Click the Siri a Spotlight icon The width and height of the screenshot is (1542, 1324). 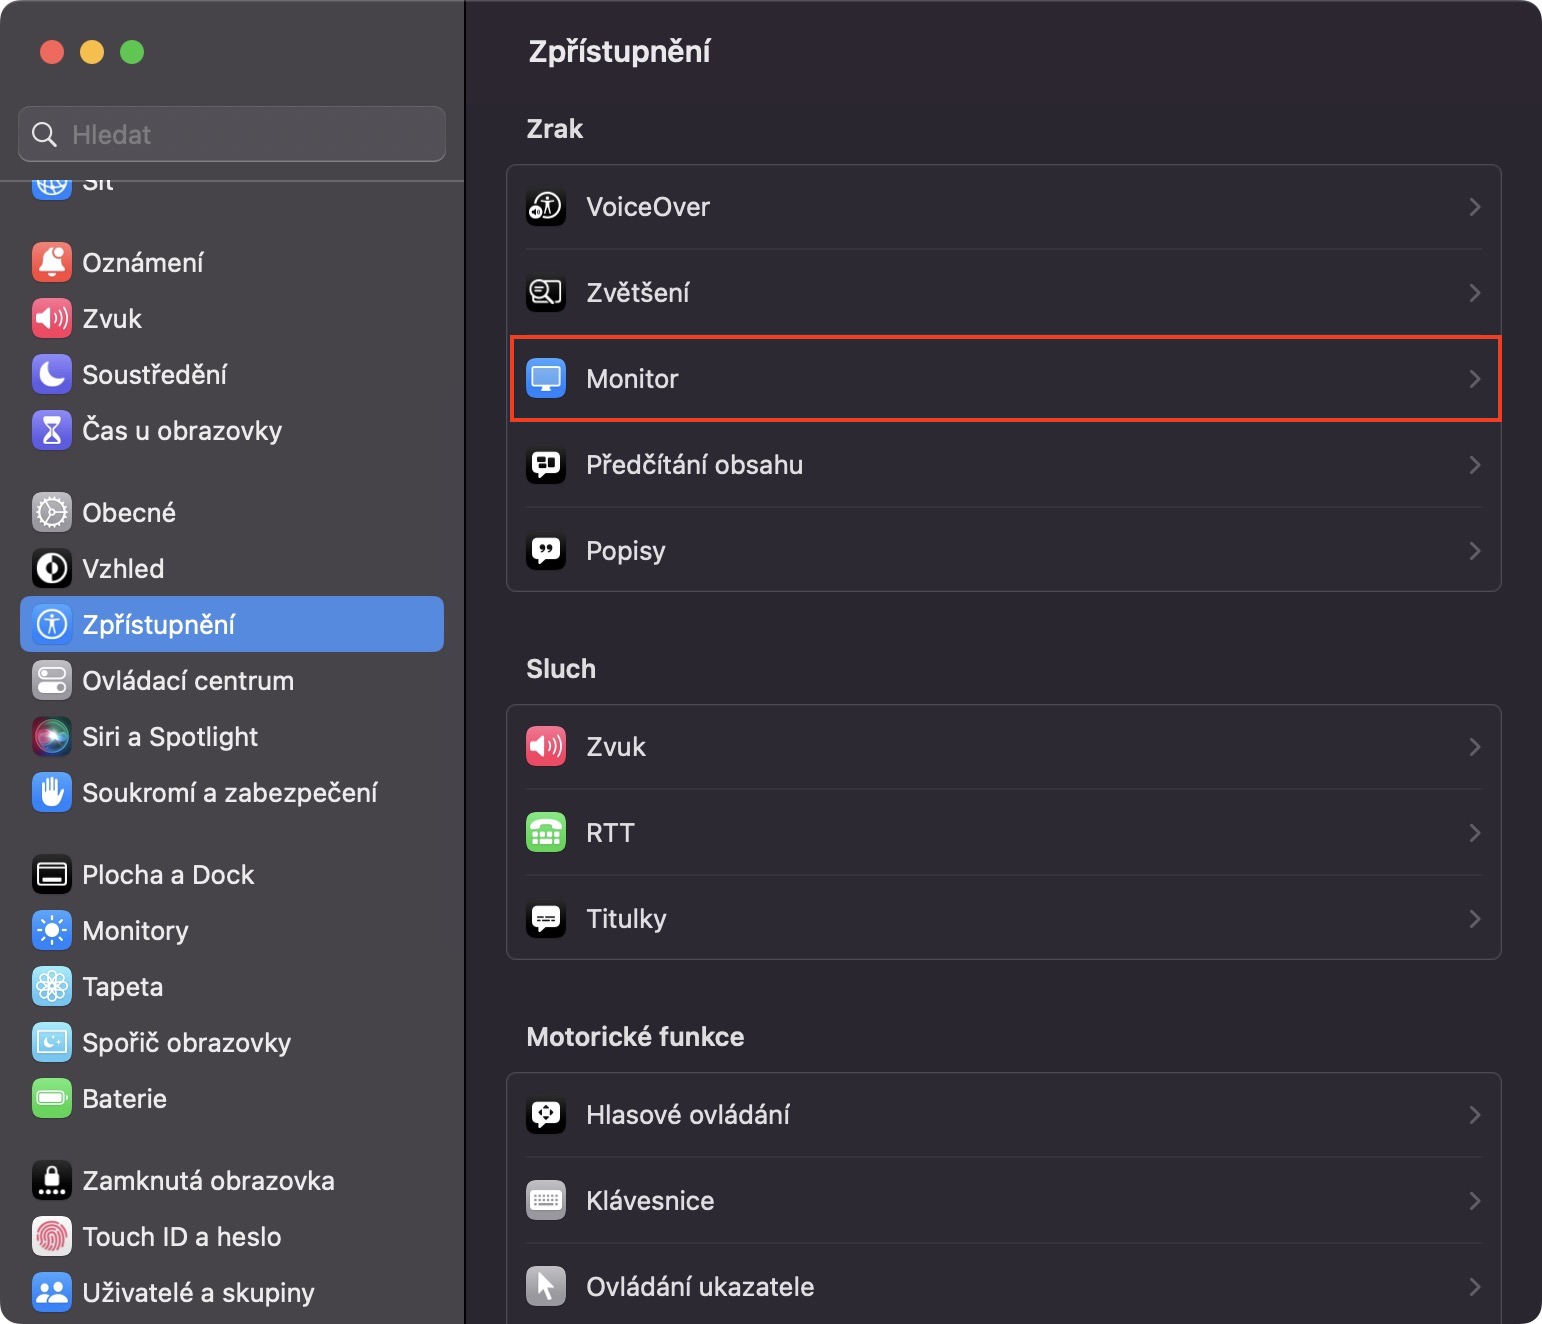(52, 737)
